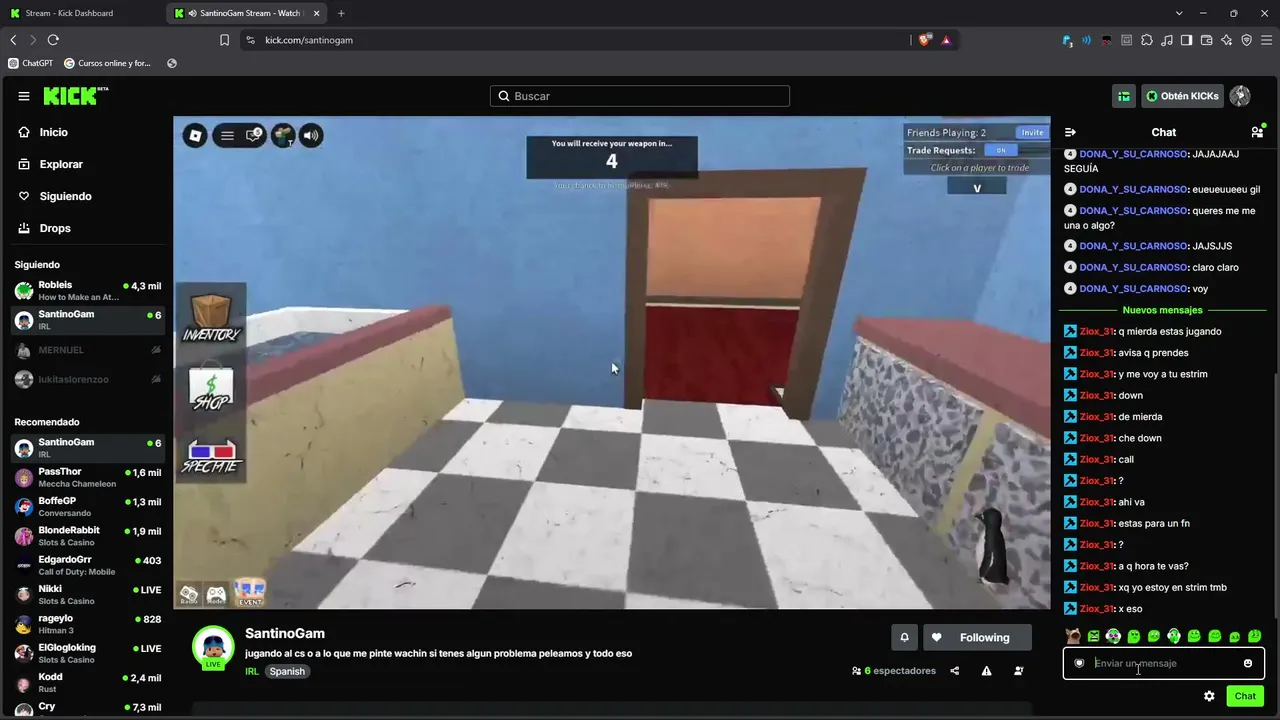Open BlondeRabbit recommended channel
The height and width of the screenshot is (720, 1280).
click(87, 536)
